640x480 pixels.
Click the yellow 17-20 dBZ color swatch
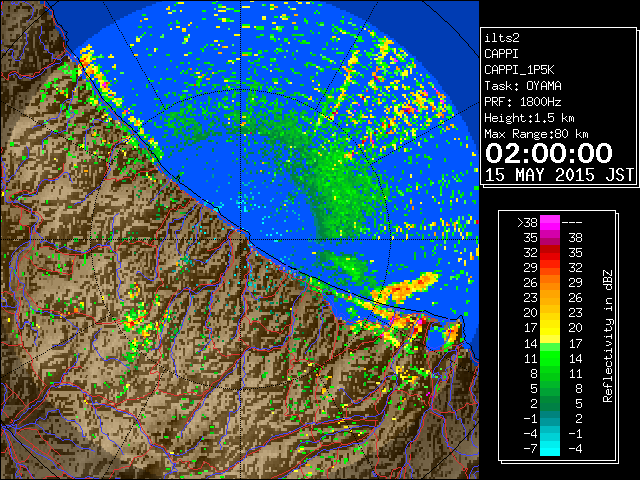550,328
